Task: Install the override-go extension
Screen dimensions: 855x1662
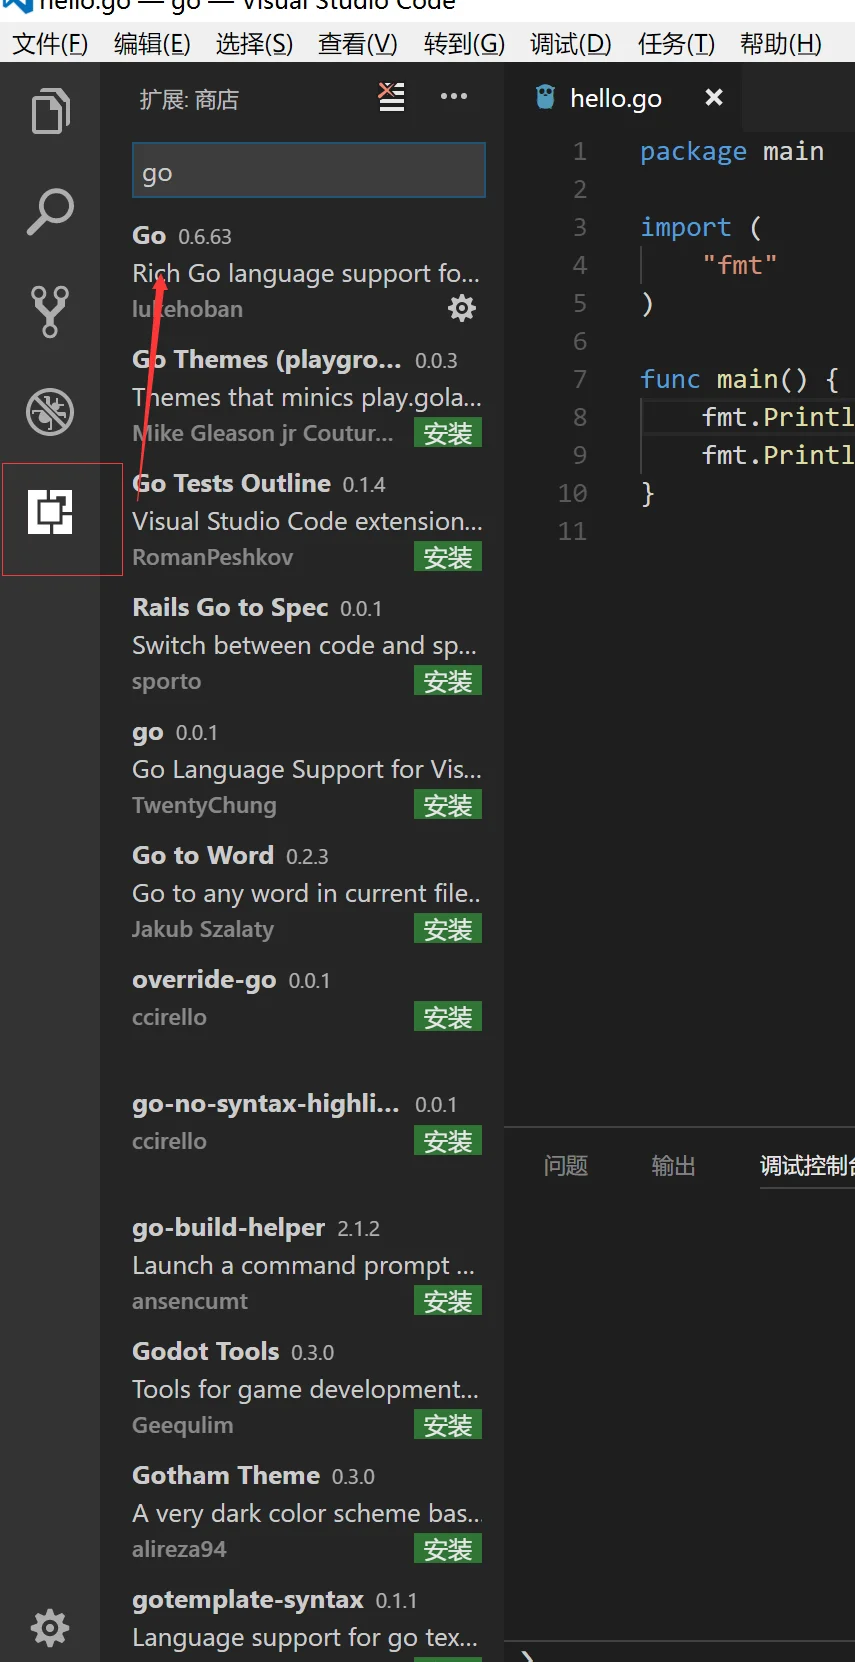Action: [448, 1017]
